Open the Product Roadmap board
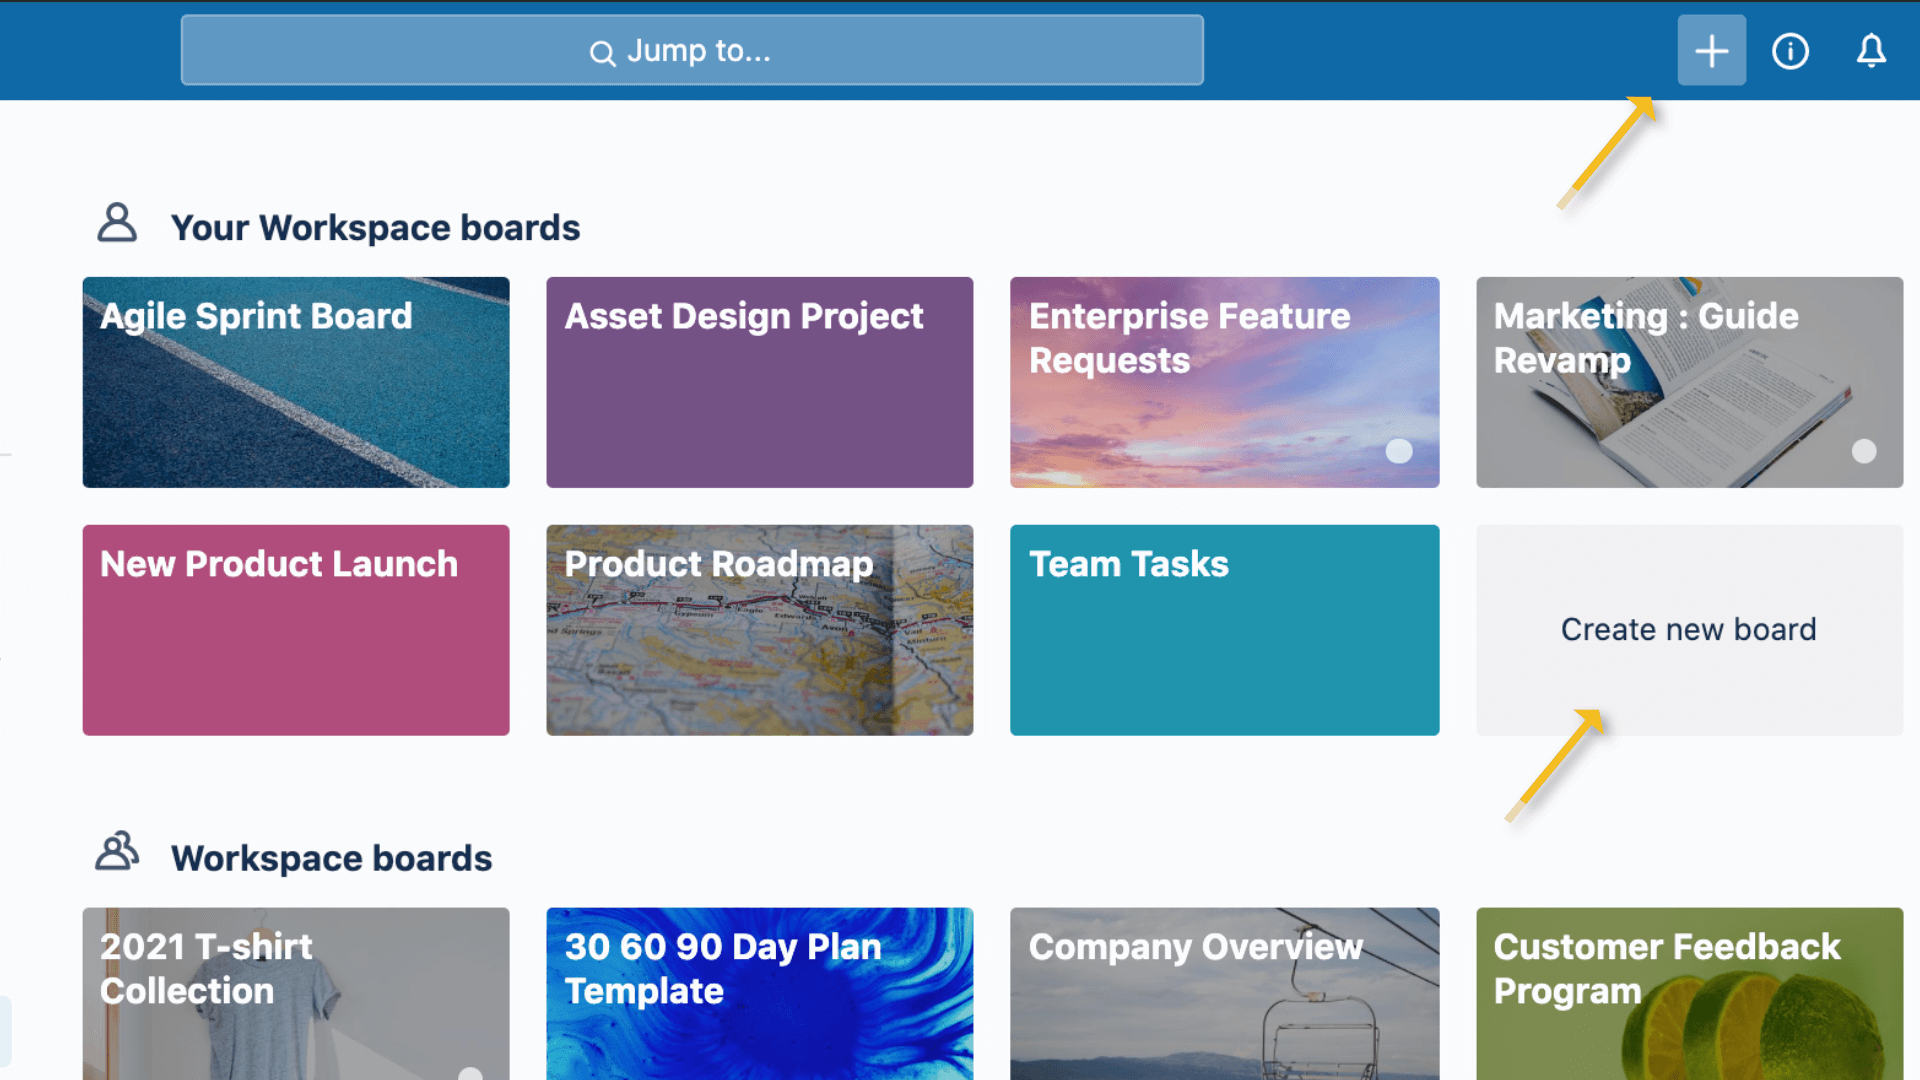The width and height of the screenshot is (1920, 1080). tap(760, 629)
